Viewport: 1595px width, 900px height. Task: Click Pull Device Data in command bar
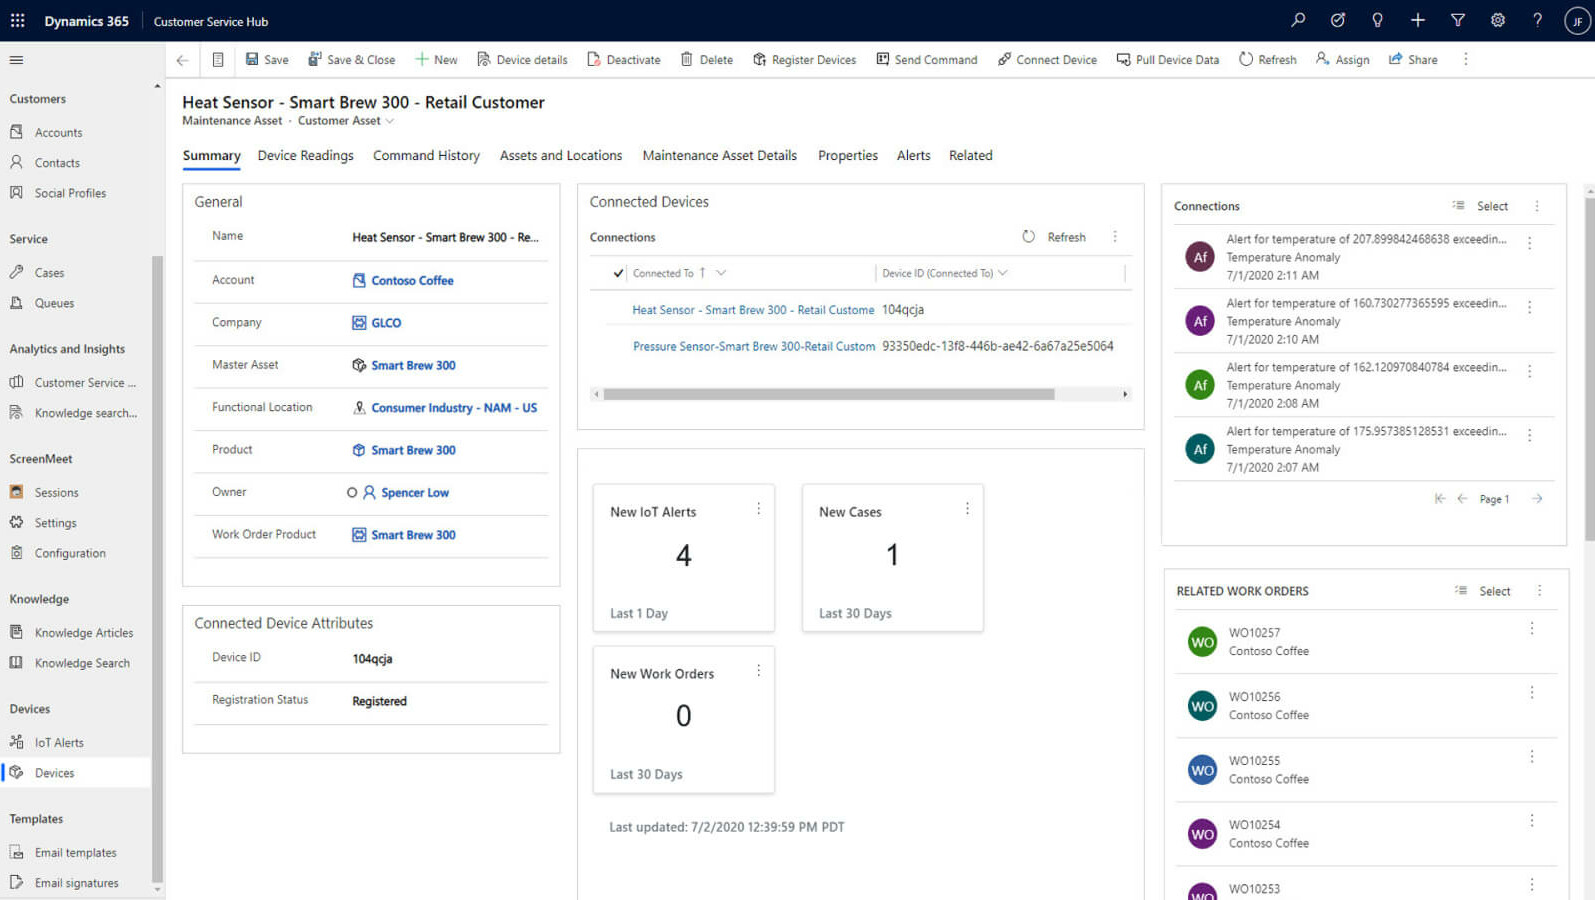[x=1167, y=59]
